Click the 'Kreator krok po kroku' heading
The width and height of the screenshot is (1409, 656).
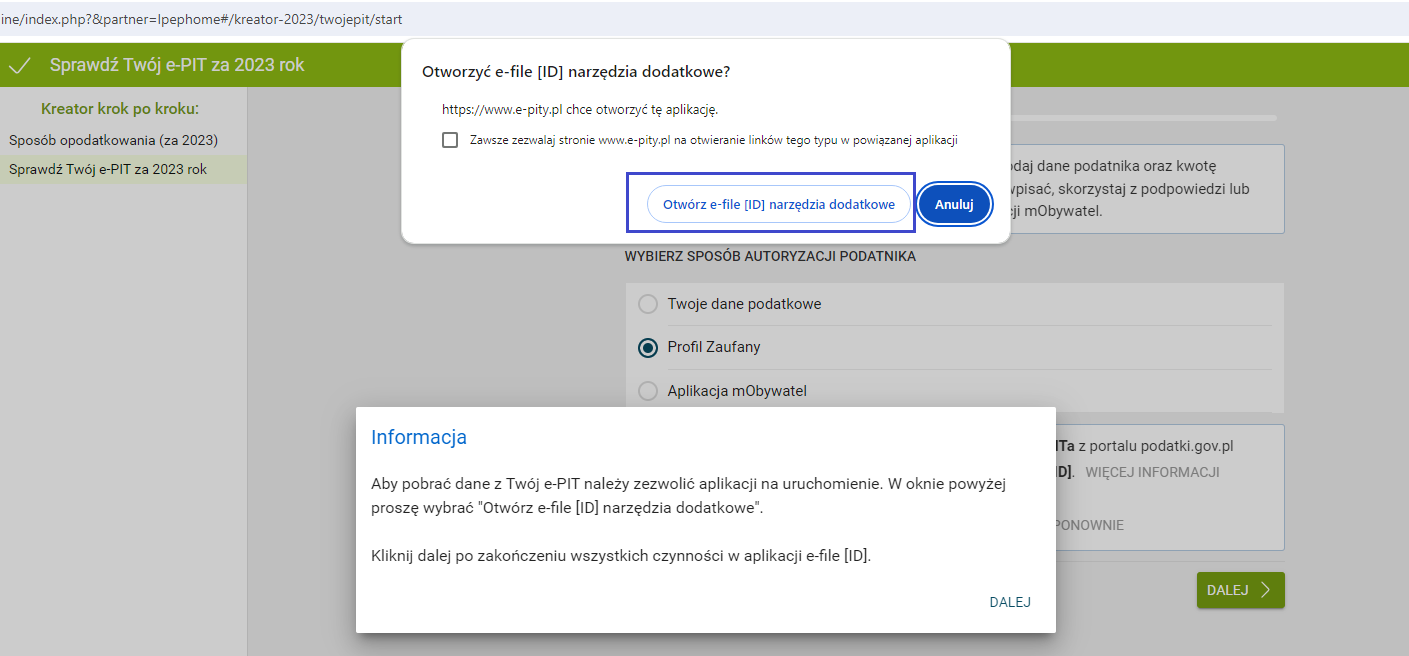click(120, 109)
